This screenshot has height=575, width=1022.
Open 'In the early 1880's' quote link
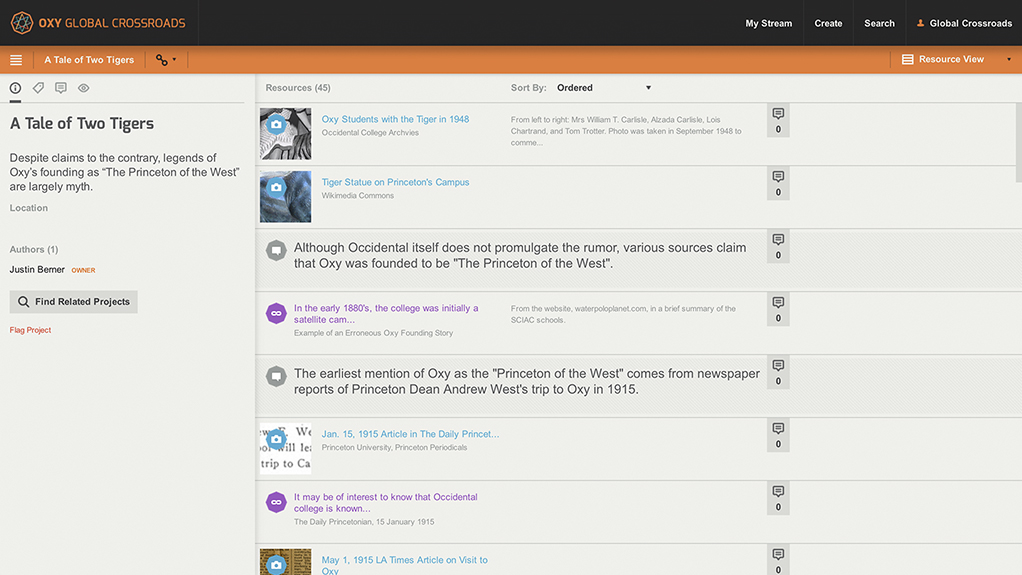386,314
